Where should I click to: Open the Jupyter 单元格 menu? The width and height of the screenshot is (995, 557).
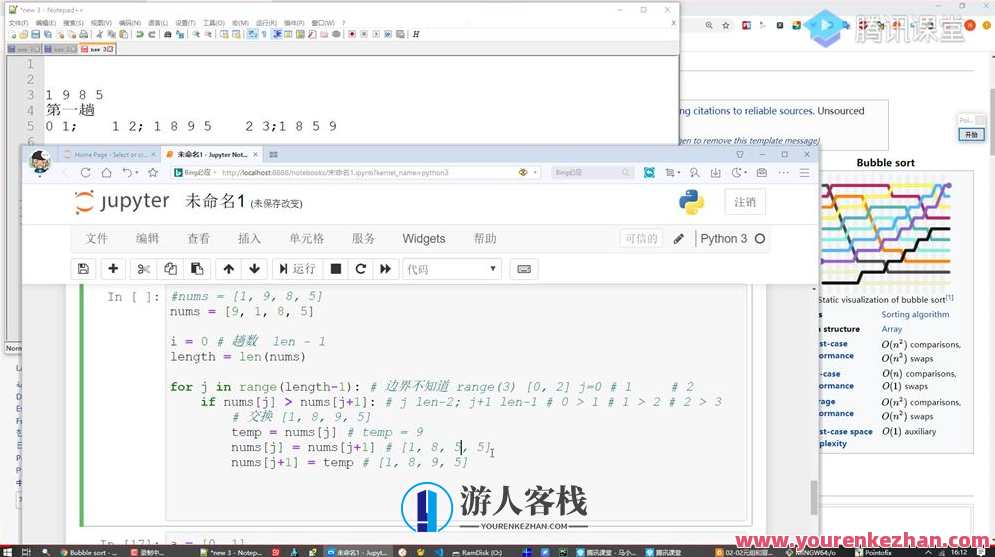306,239
